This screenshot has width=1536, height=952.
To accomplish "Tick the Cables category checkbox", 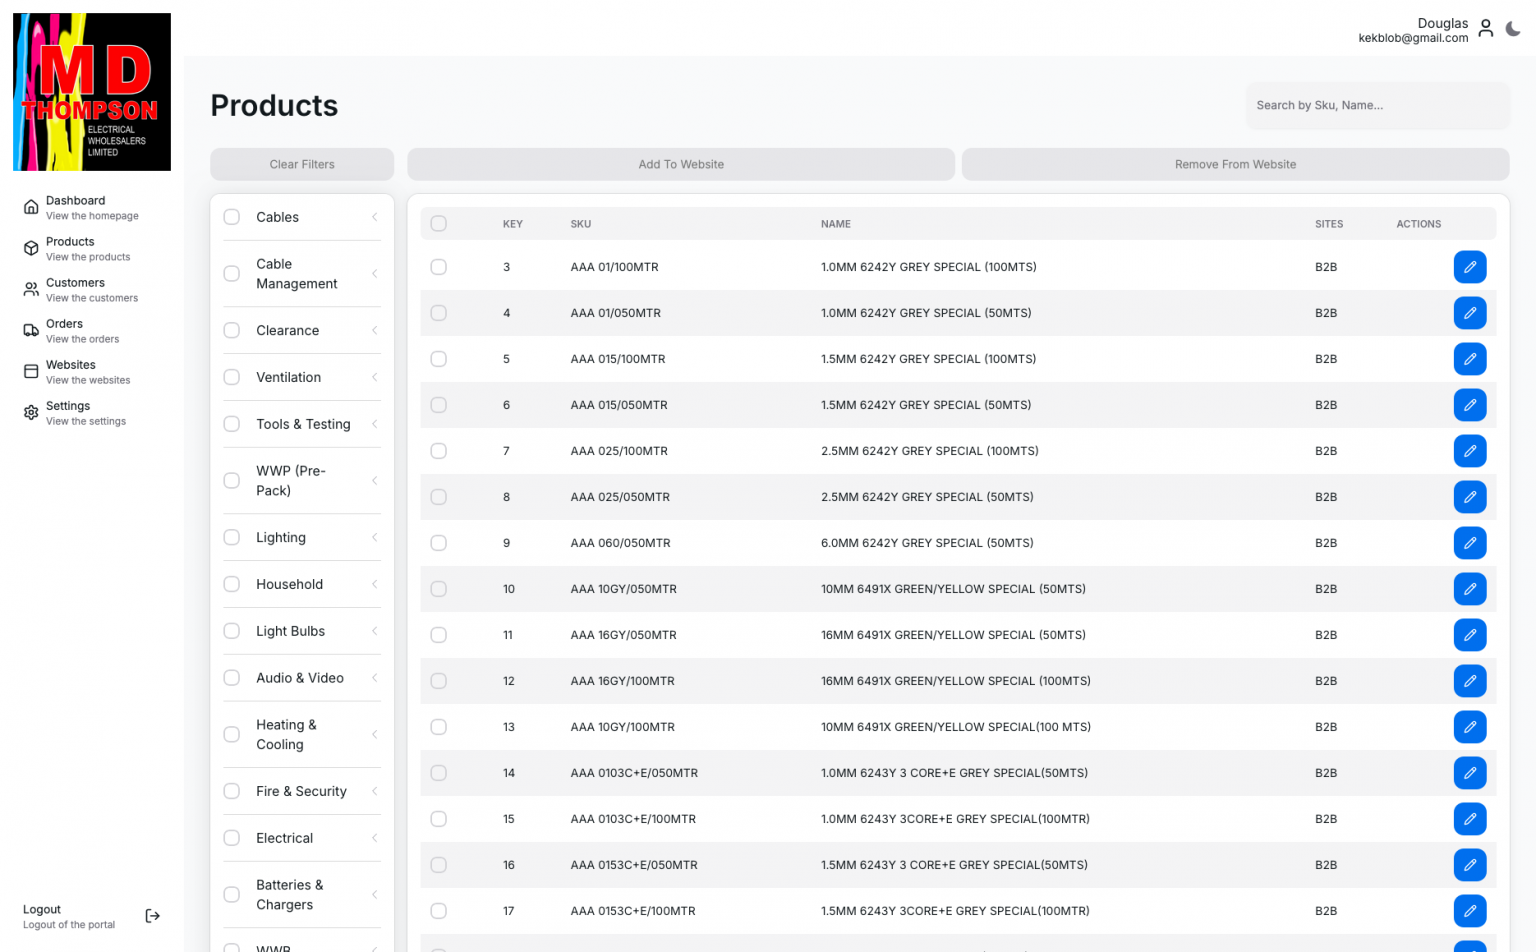I will click(232, 217).
